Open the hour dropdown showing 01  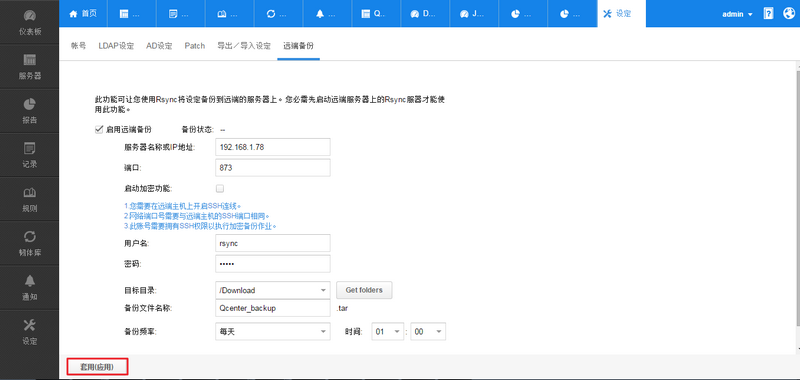coord(388,332)
